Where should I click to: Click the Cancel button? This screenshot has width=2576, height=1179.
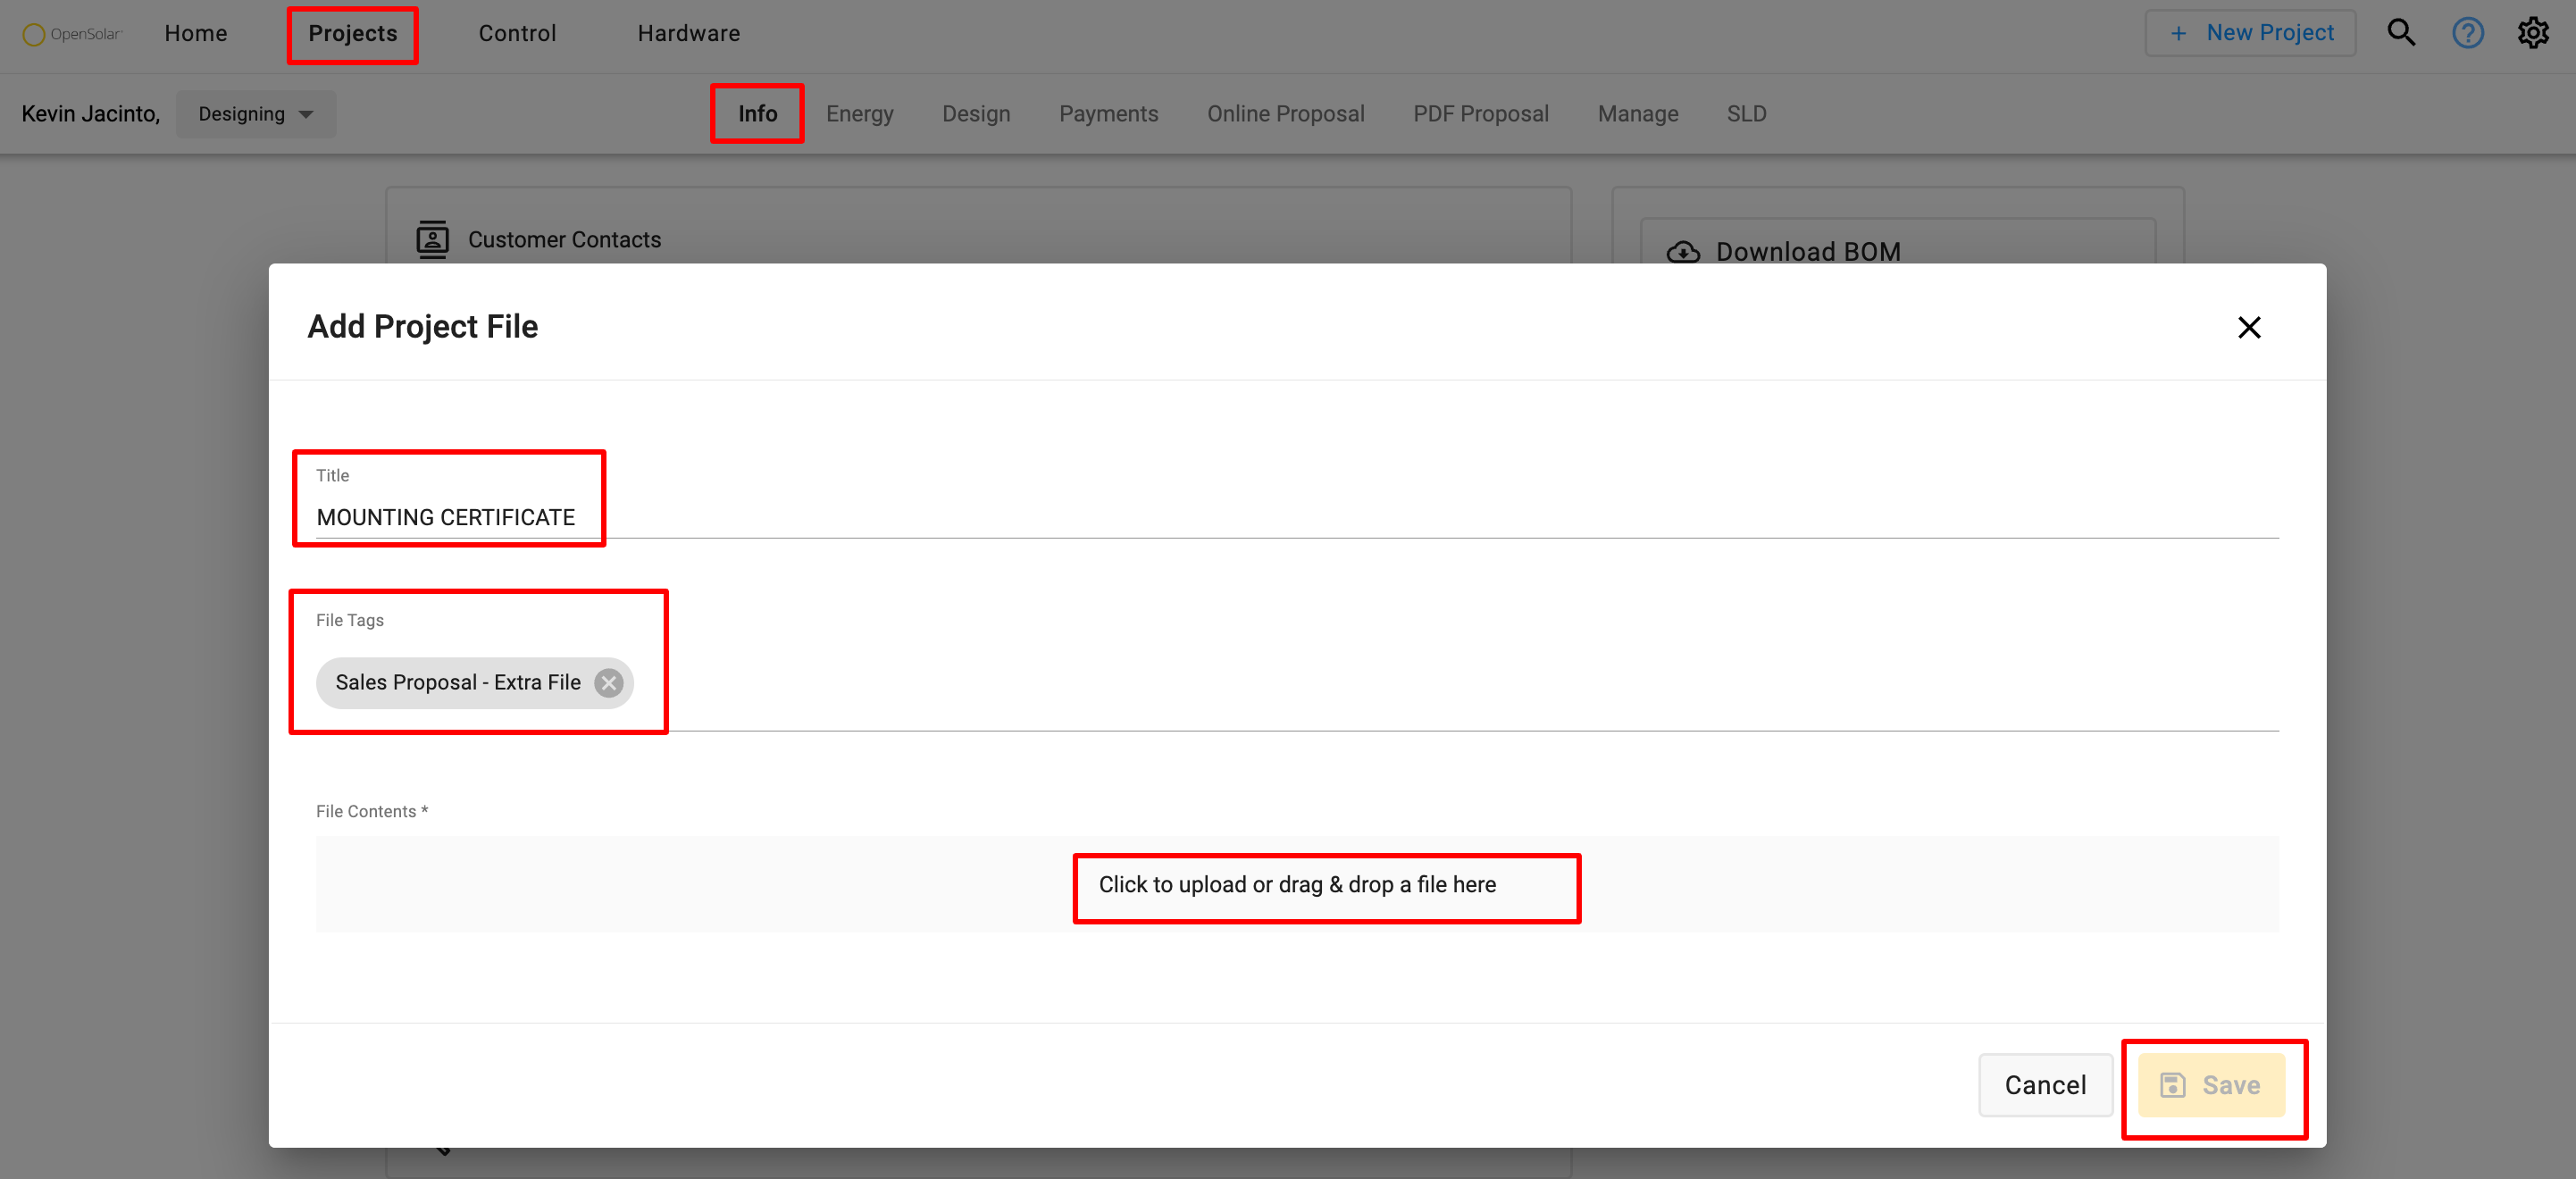tap(2045, 1084)
